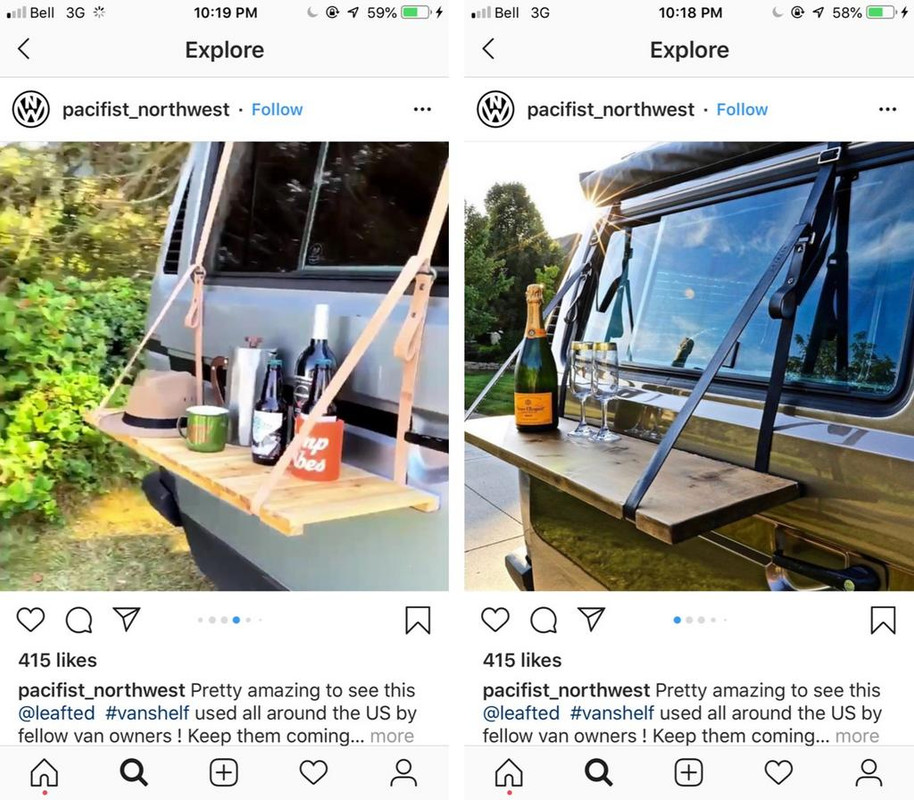Share the left post via paper plane icon
914x800 pixels.
pyautogui.click(x=126, y=619)
